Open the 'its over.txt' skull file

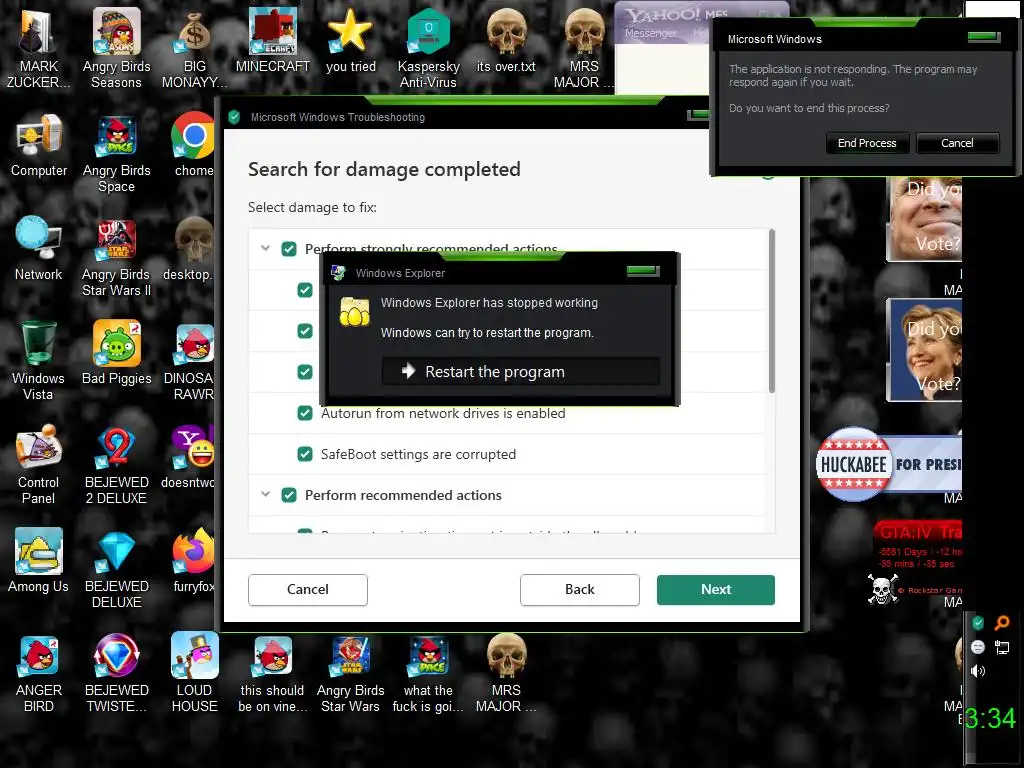coord(506,40)
